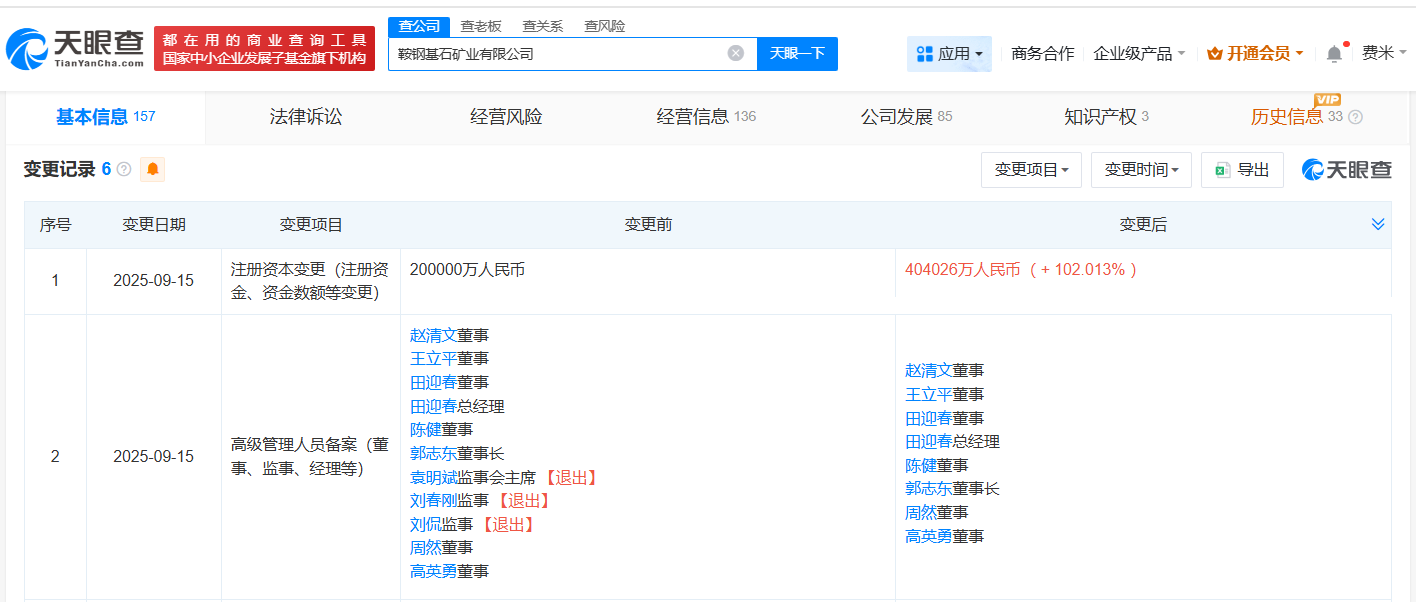Click help icon beside 历史信息 tab
1416x602 pixels.
(x=1356, y=117)
